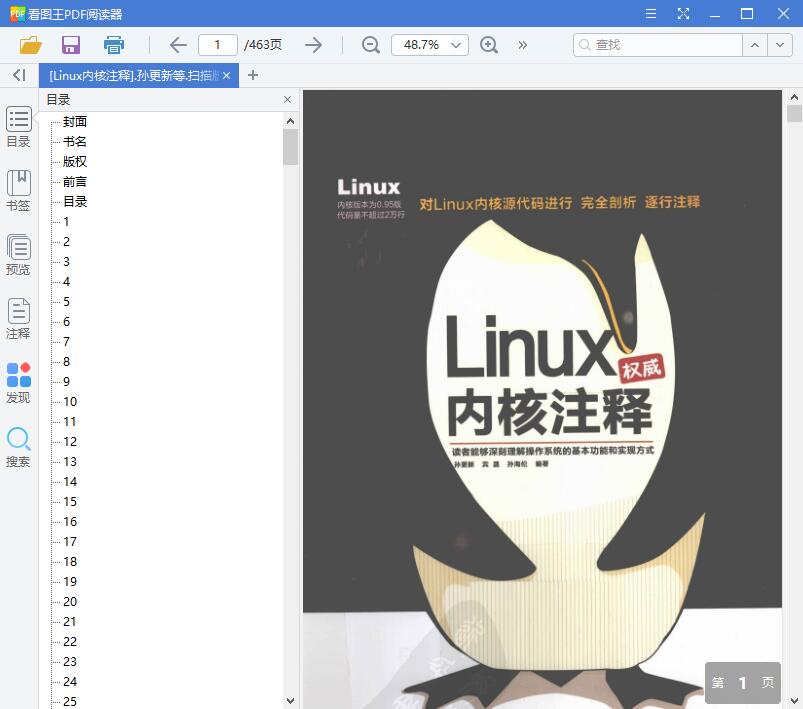Viewport: 803px width, 709px height.
Task: Click the 查找 search input field
Action: tap(658, 45)
